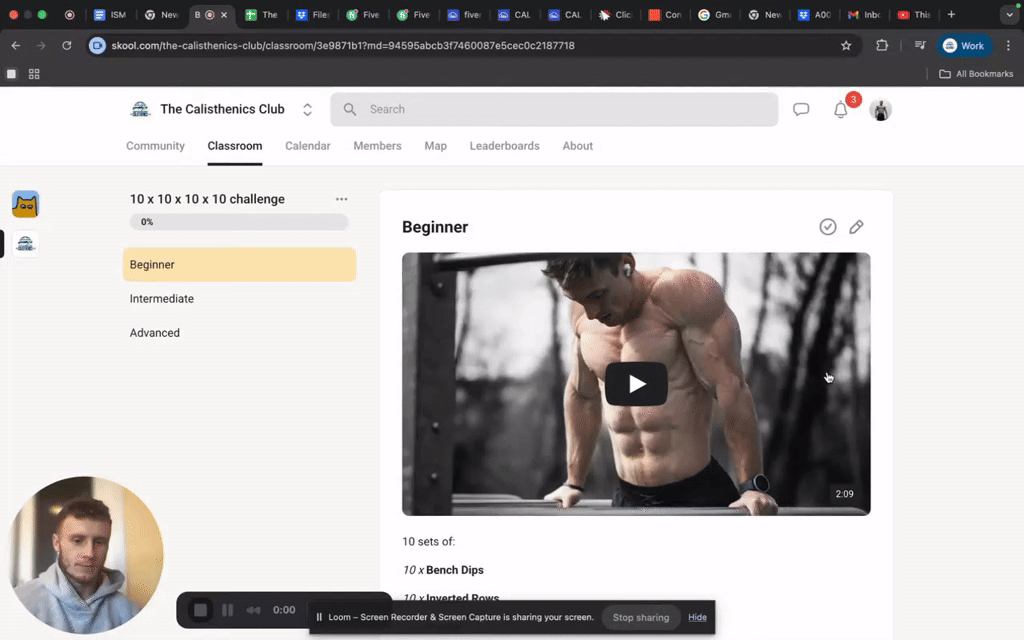Click The Calisthenics Club logo

pyautogui.click(x=140, y=109)
